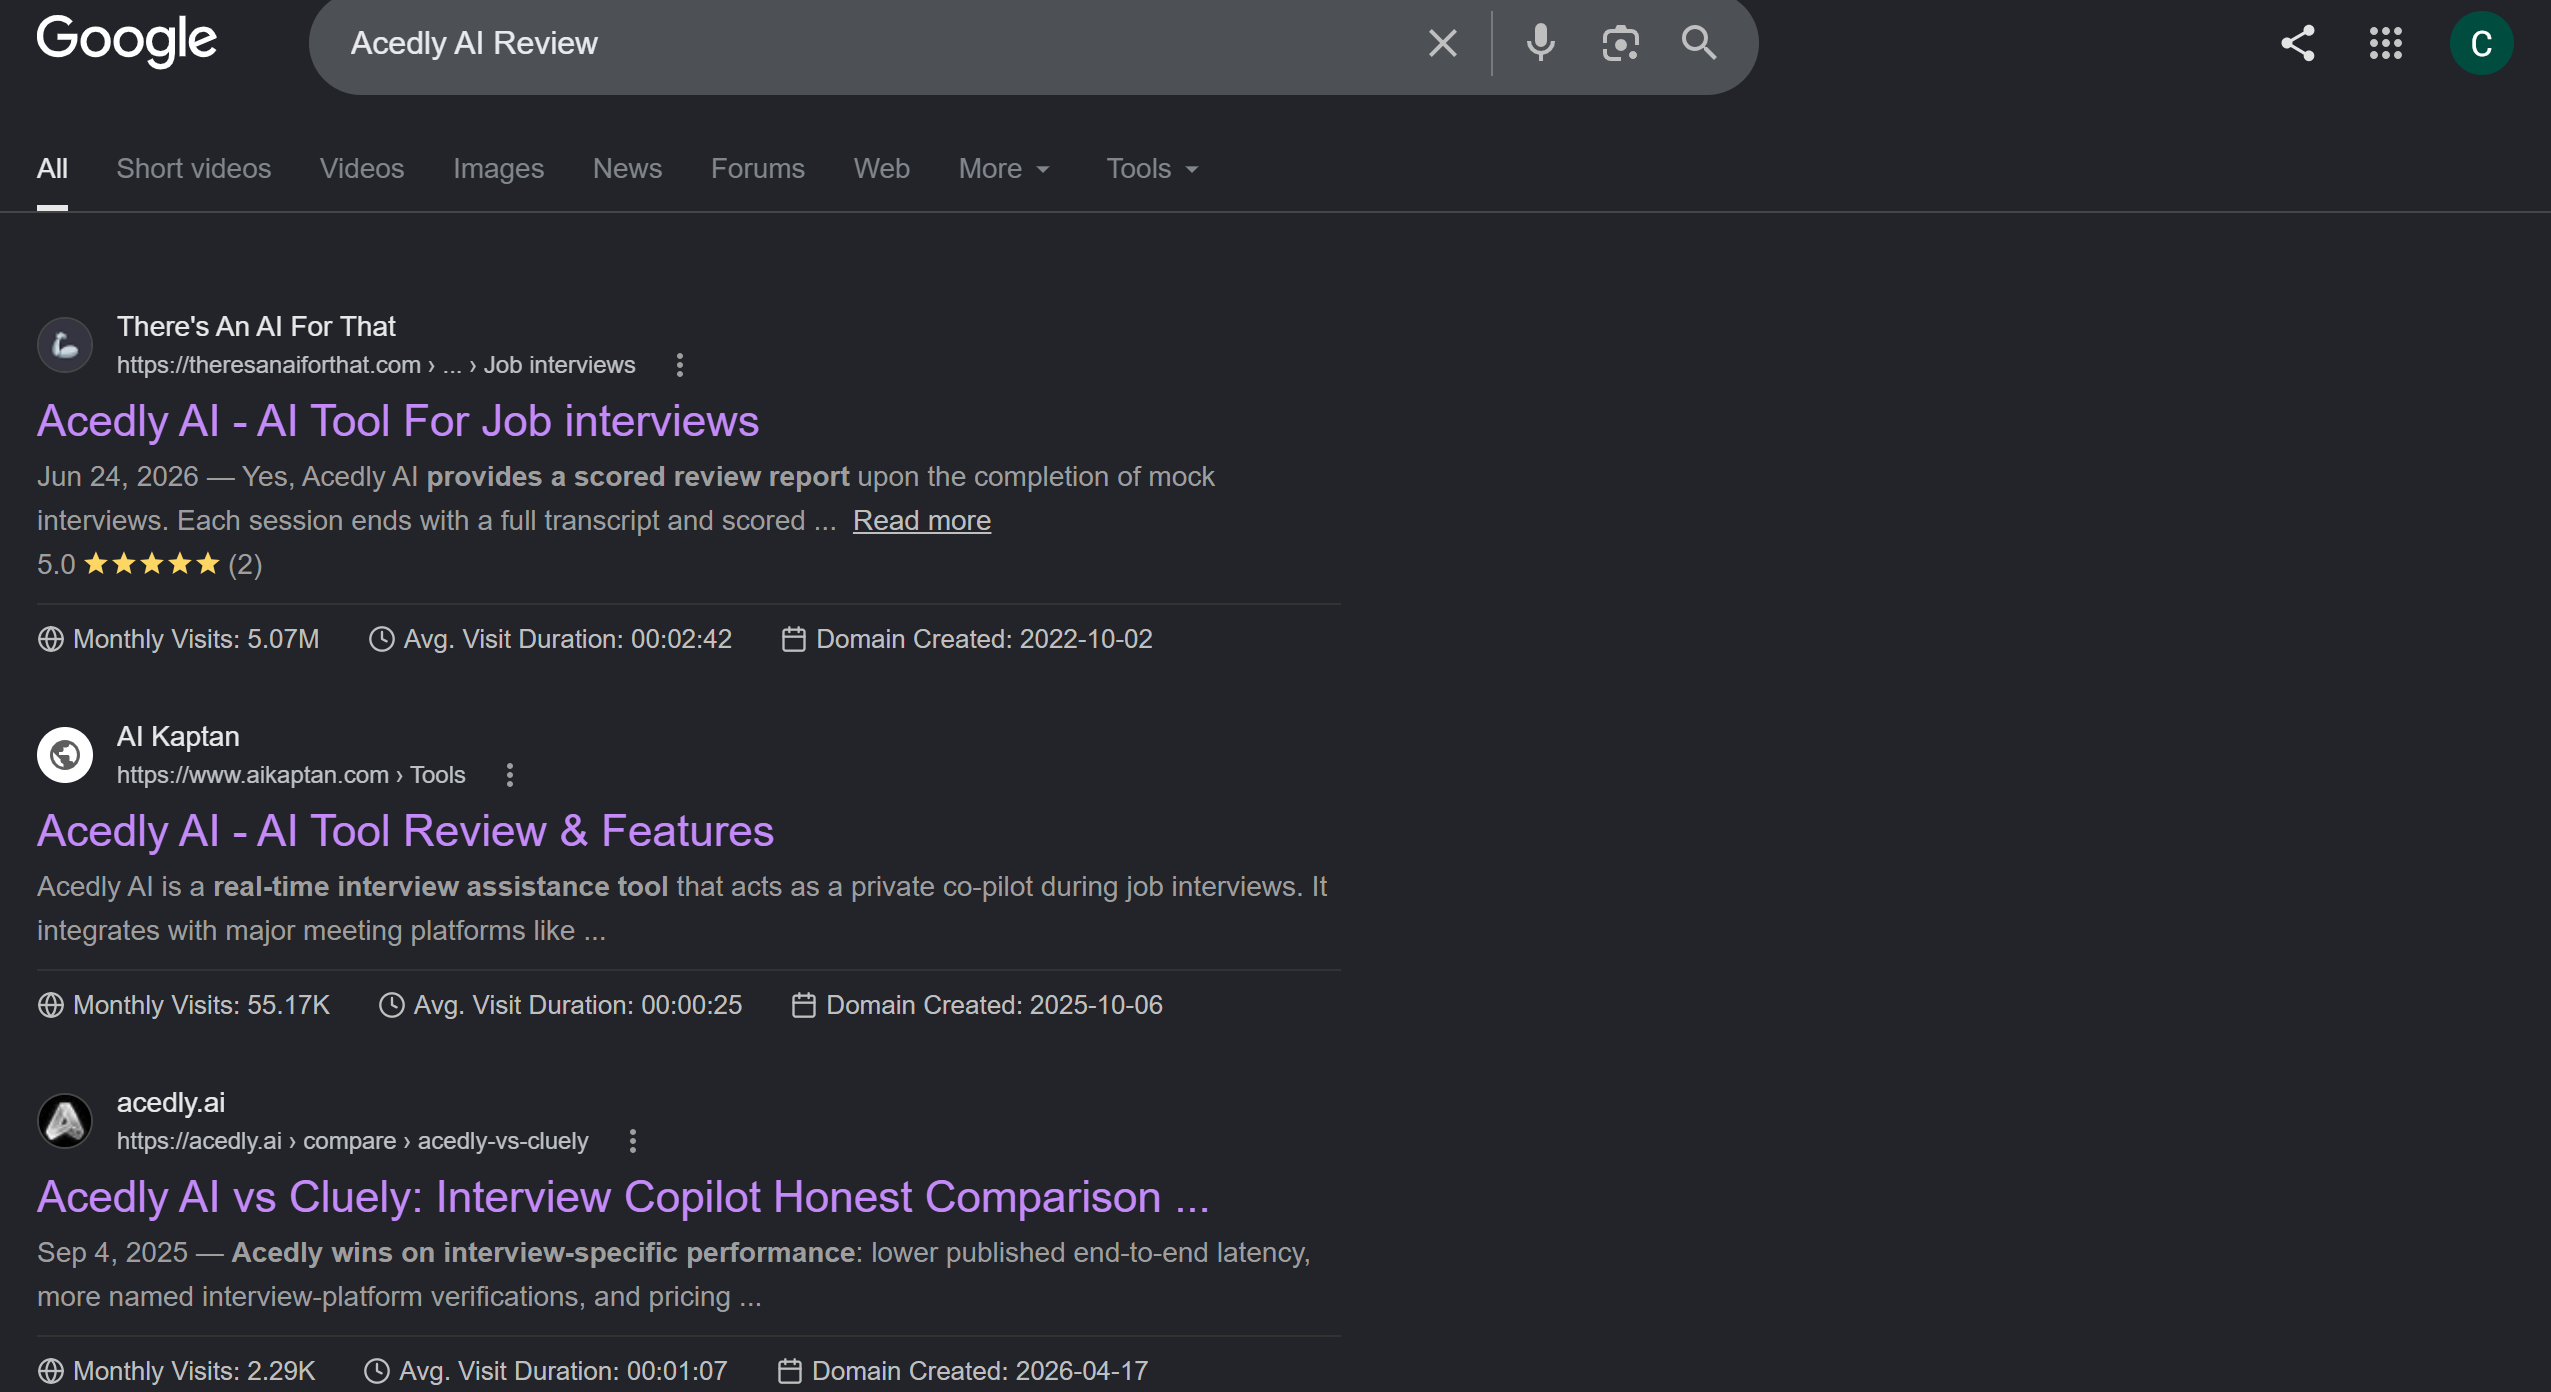Click globe icon beside Monthly Visits 2.29K
The height and width of the screenshot is (1392, 2551).
[x=51, y=1371]
